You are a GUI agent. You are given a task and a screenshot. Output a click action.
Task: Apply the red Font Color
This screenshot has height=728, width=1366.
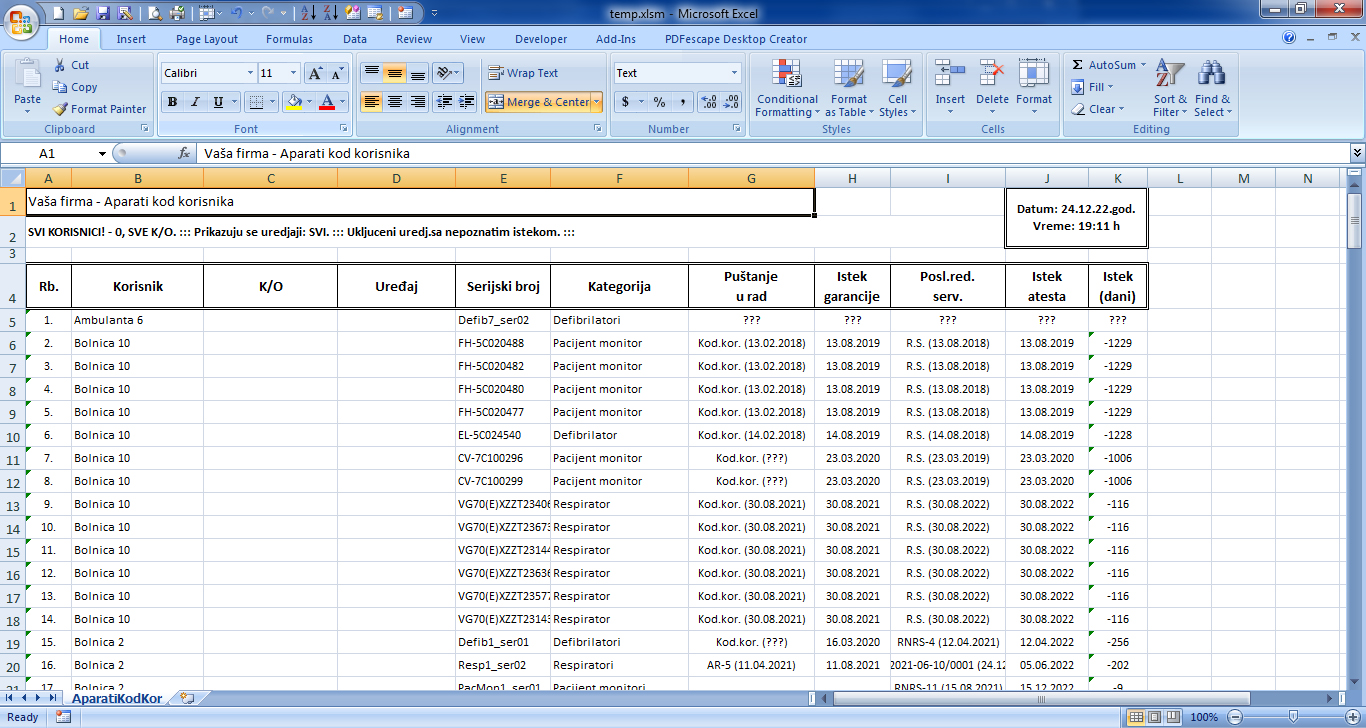click(326, 102)
